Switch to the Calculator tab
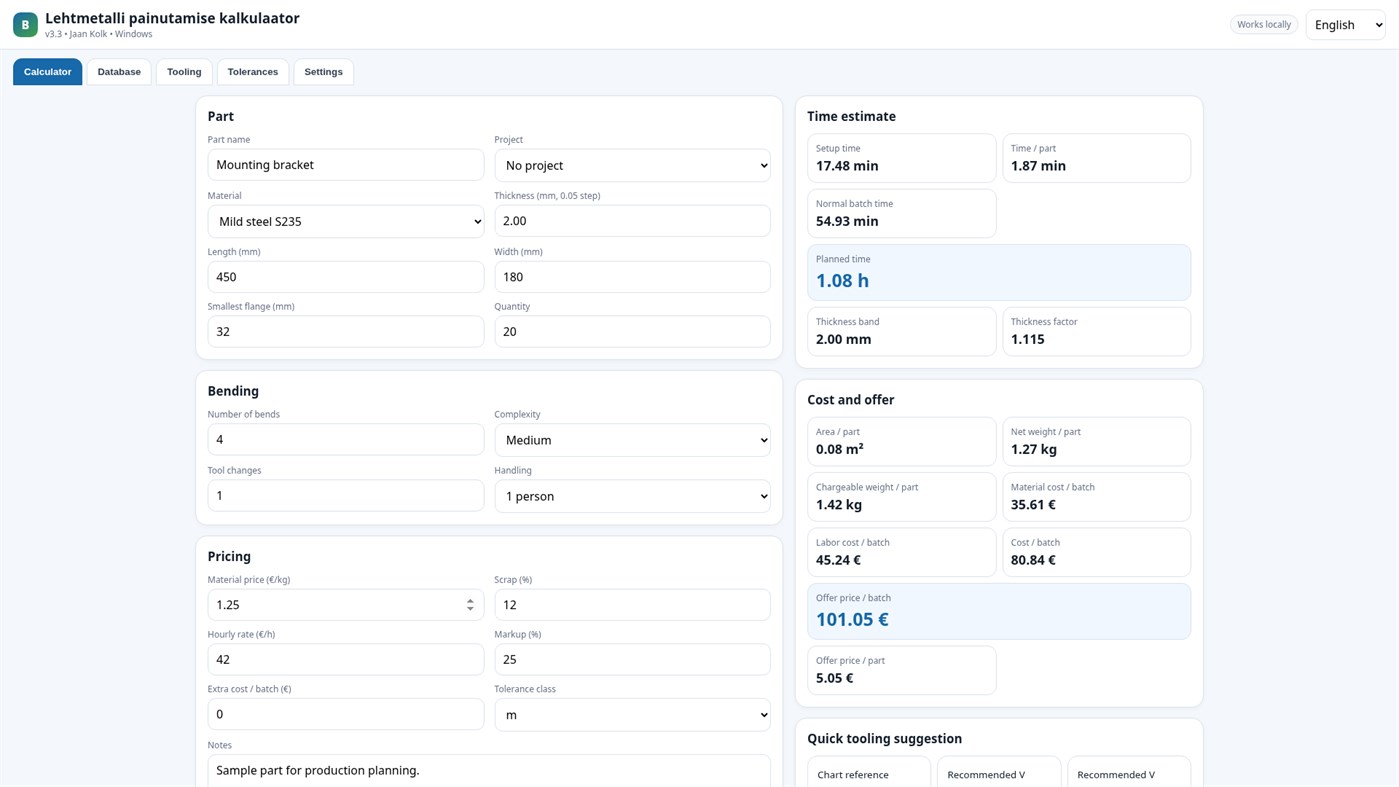This screenshot has width=1399, height=787. tap(48, 72)
